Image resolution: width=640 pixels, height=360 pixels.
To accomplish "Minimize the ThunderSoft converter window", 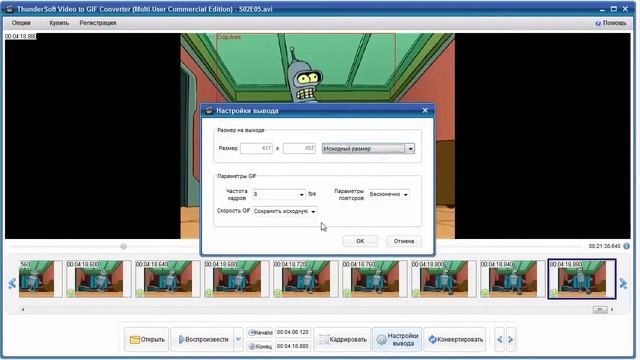I will point(602,9).
